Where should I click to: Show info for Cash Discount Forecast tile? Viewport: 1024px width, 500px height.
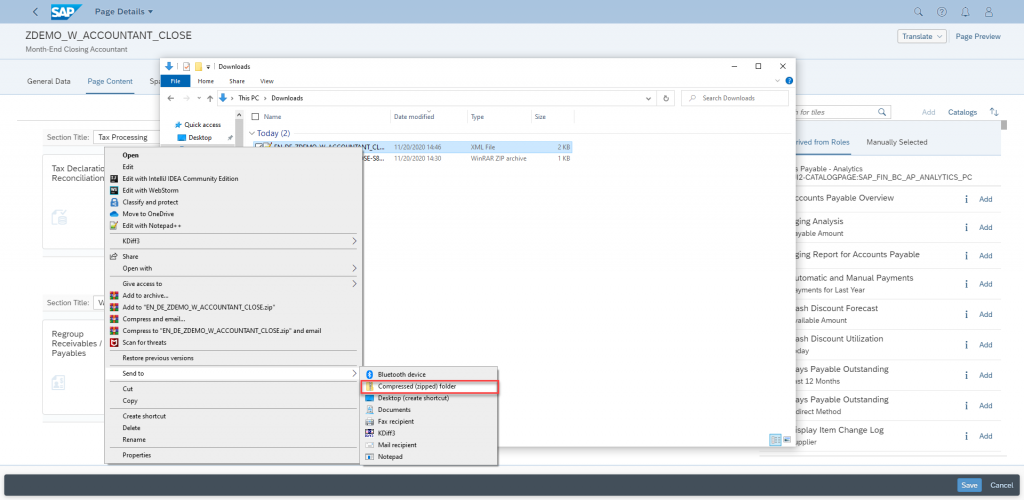[966, 314]
